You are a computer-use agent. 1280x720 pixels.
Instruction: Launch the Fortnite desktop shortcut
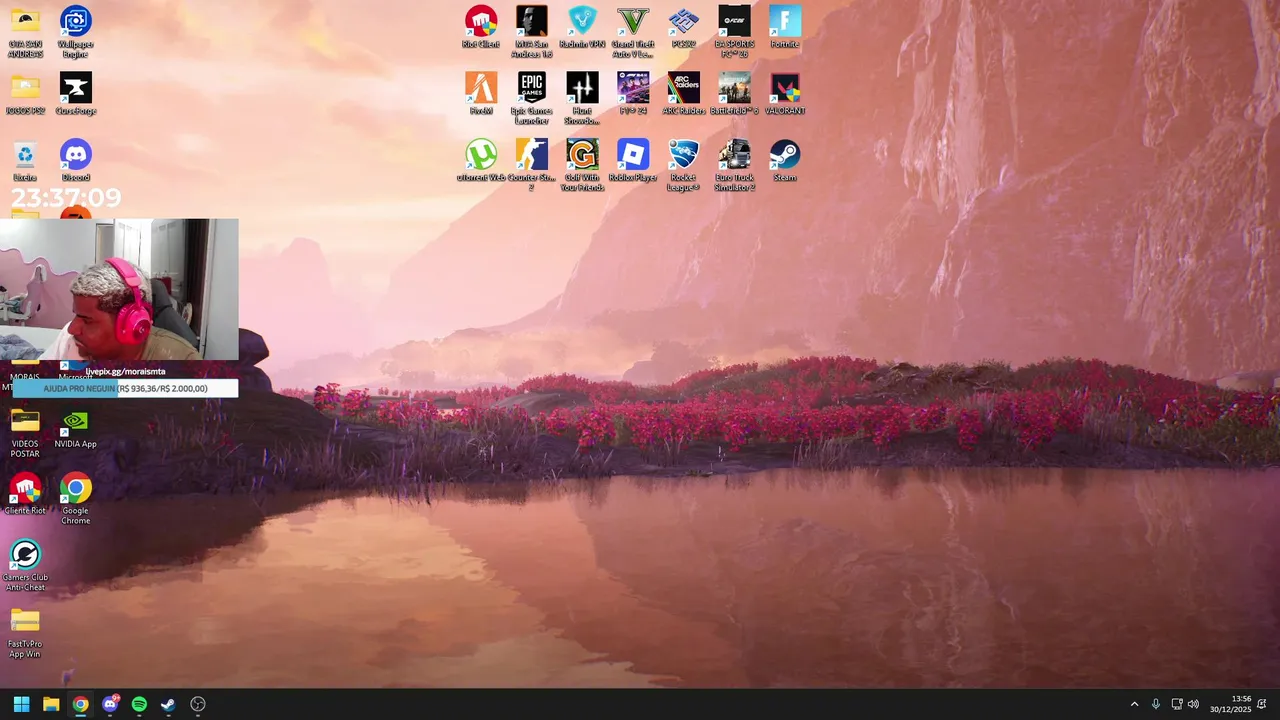pyautogui.click(x=785, y=27)
